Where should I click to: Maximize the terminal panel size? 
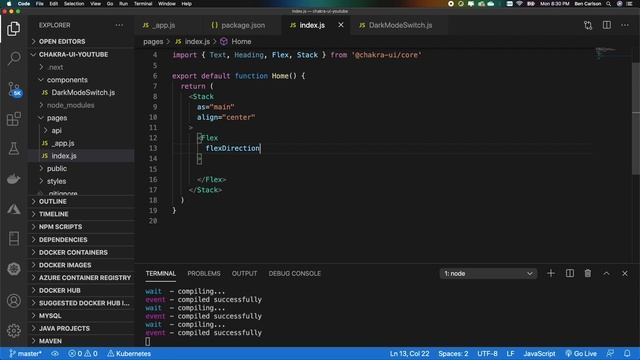coord(606,273)
